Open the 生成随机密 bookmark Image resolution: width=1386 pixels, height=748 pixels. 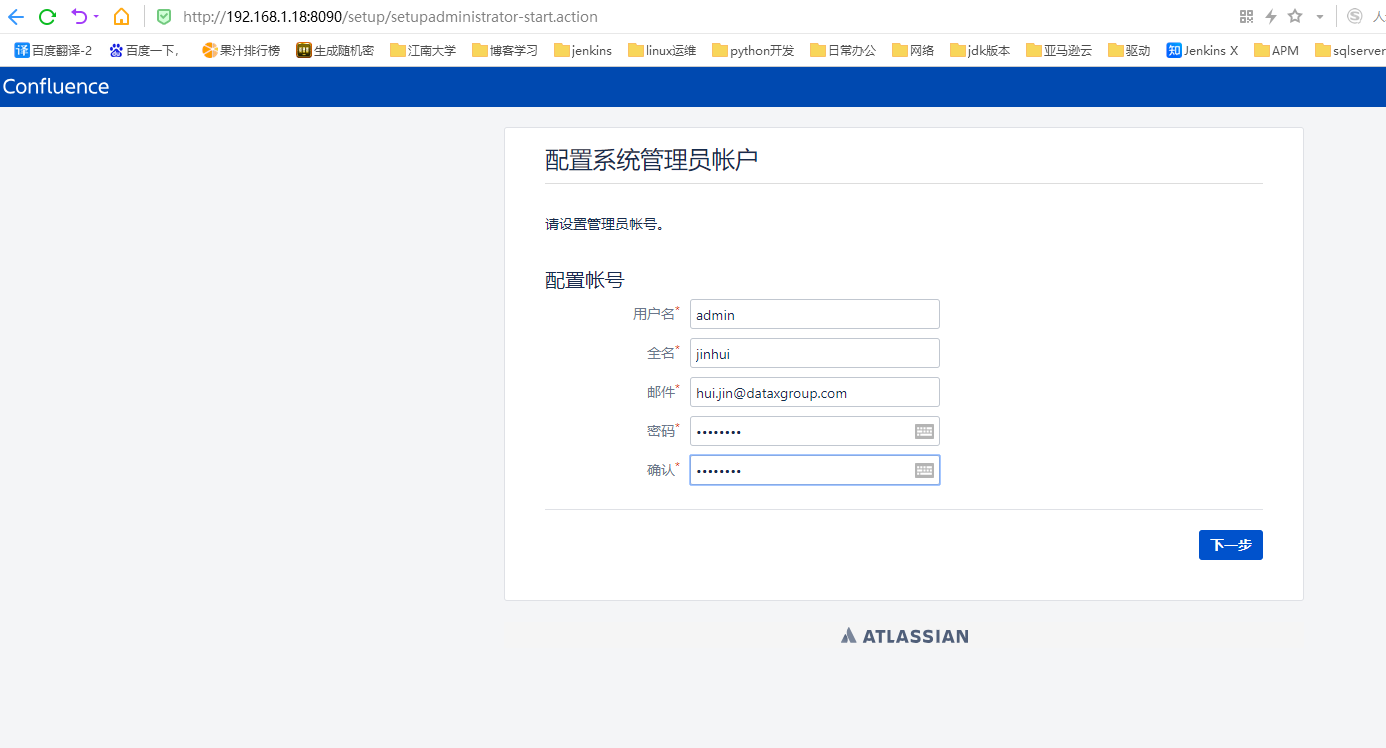pyautogui.click(x=335, y=50)
